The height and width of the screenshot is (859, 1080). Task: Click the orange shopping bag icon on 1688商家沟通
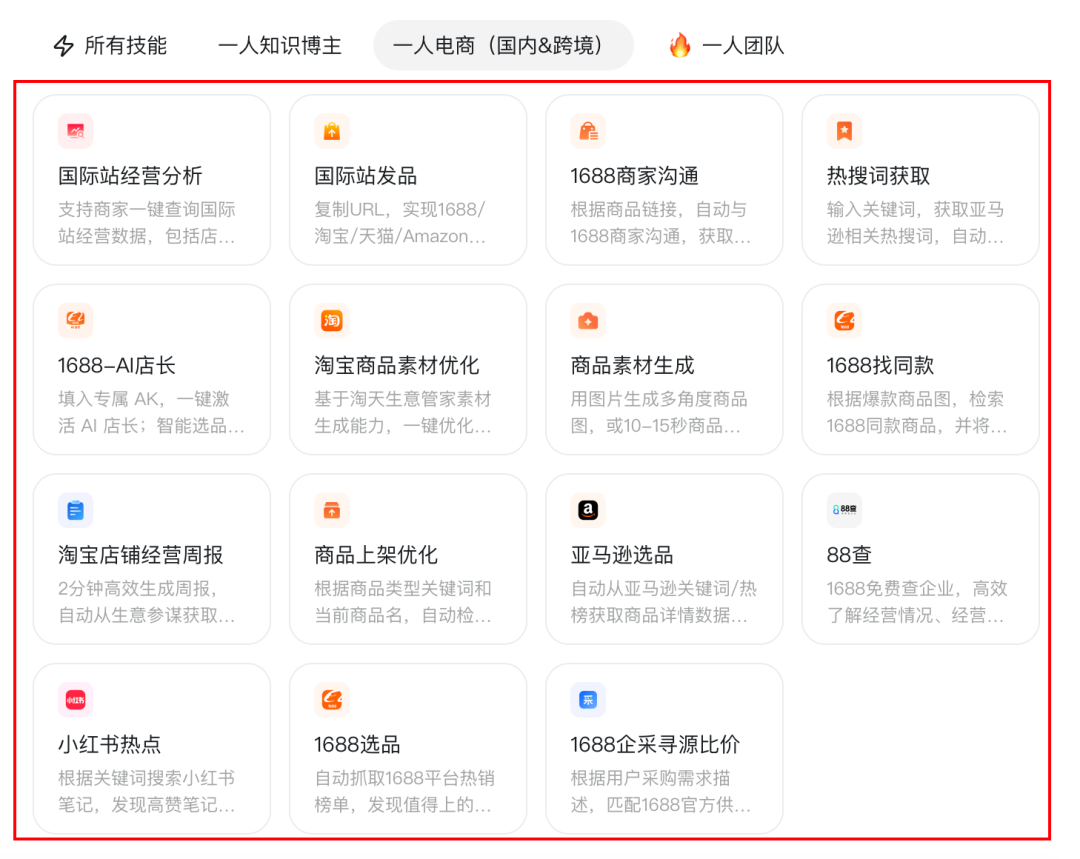588,131
